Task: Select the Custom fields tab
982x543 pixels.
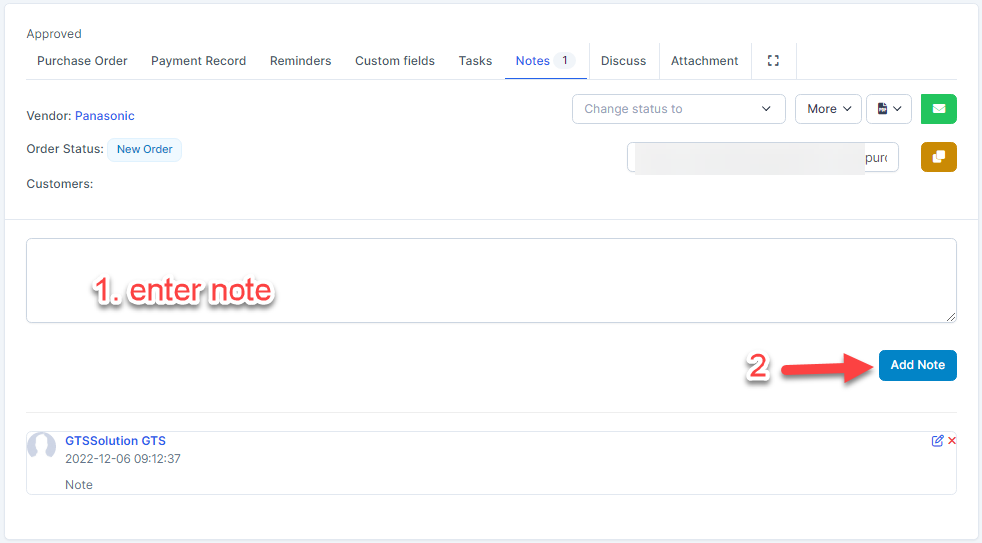Action: [x=394, y=61]
